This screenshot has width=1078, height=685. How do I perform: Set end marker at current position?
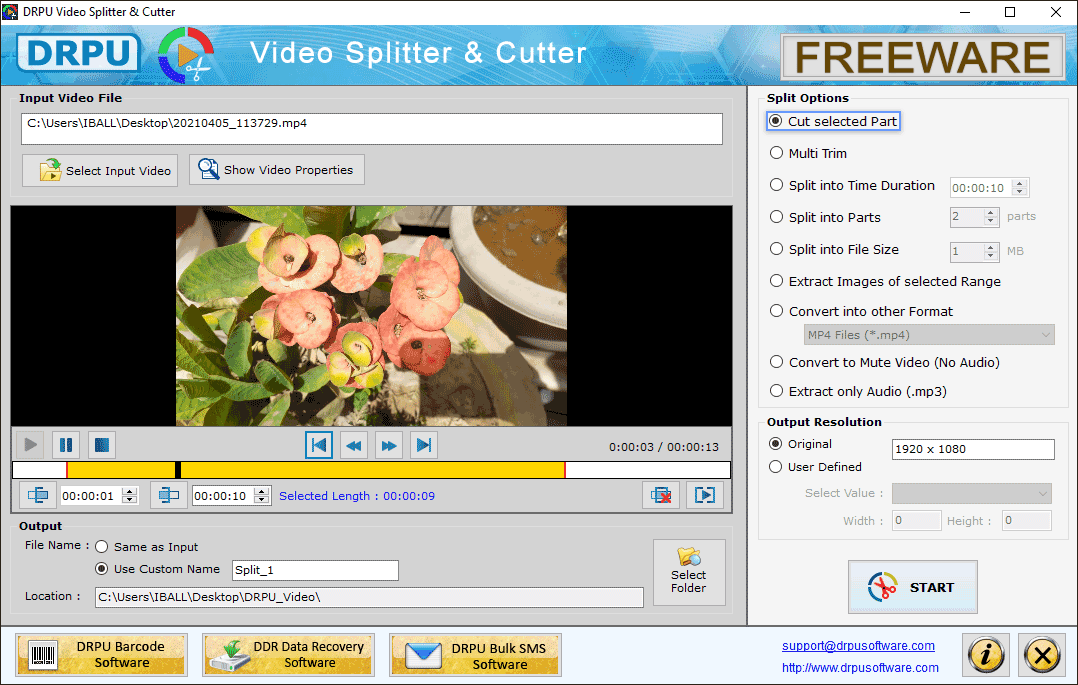pos(169,495)
